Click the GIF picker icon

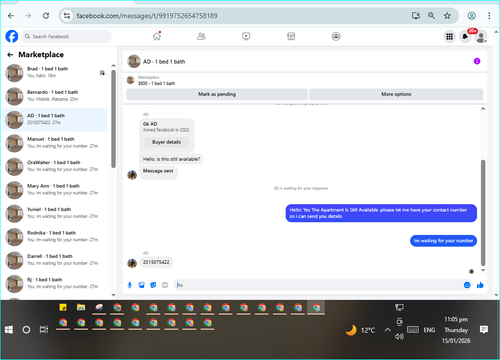[x=165, y=285]
